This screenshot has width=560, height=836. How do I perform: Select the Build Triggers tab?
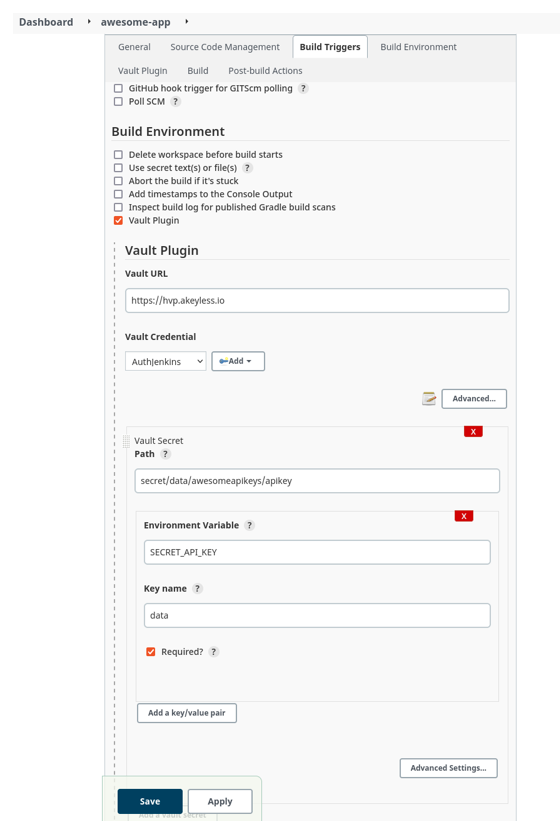[330, 47]
